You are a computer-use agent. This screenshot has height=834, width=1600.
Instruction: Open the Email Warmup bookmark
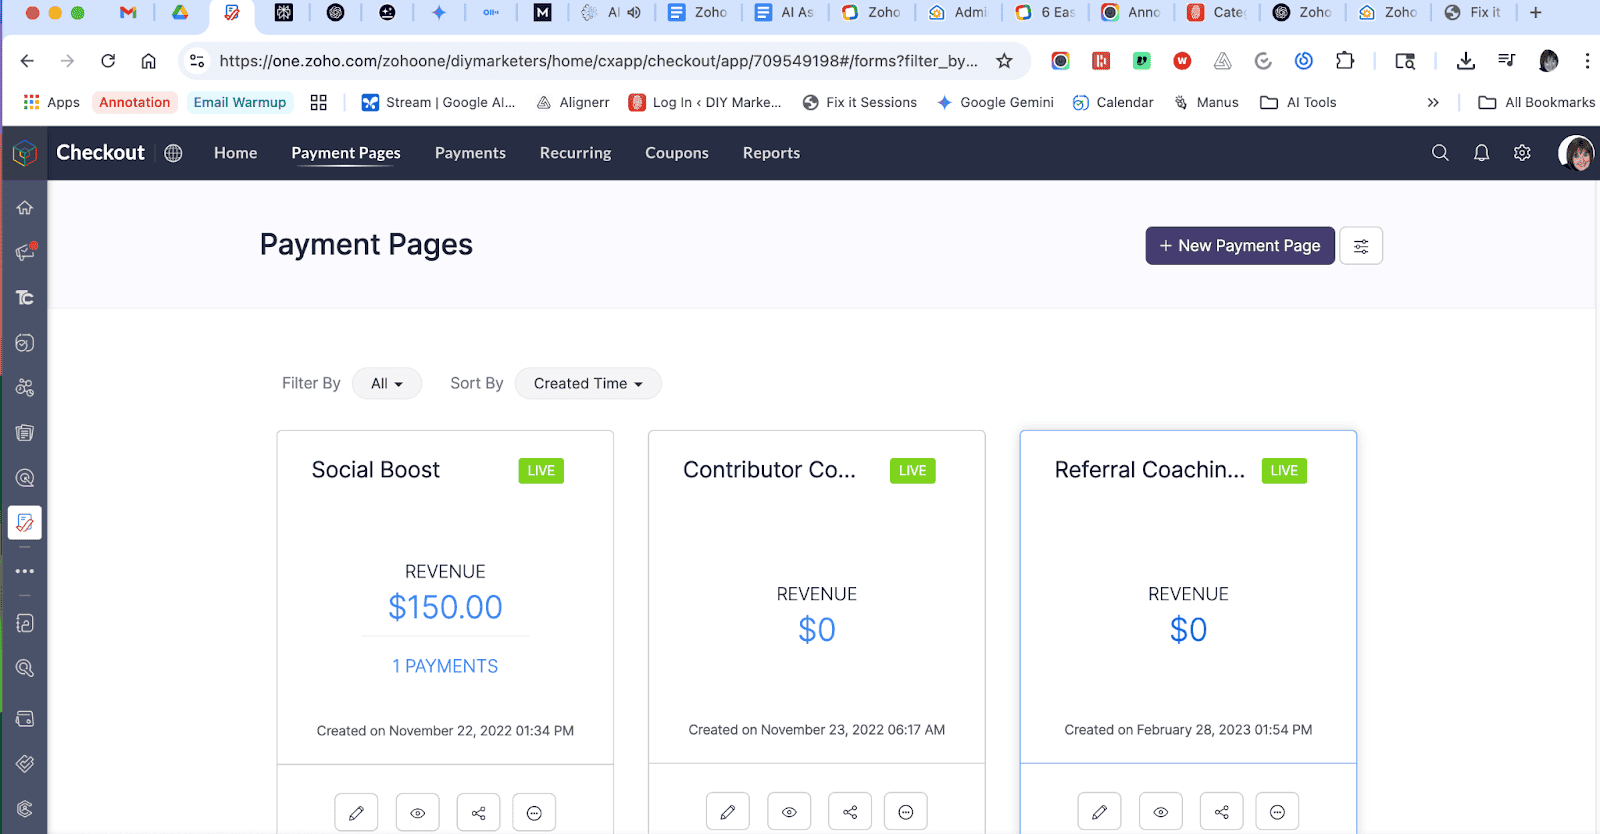pos(240,102)
